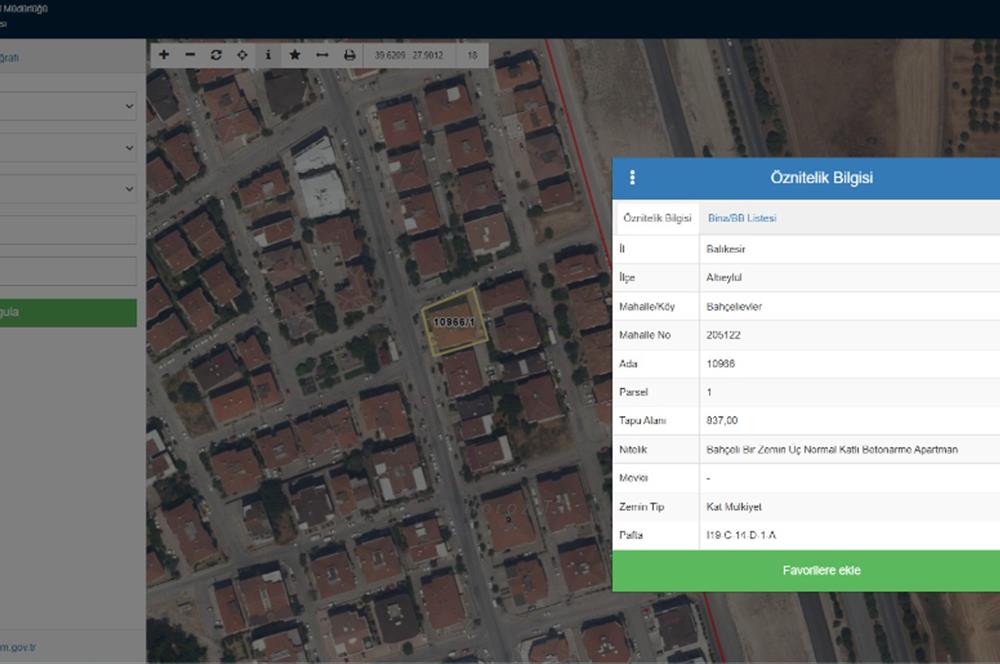Print the map using printer icon

[x=349, y=56]
